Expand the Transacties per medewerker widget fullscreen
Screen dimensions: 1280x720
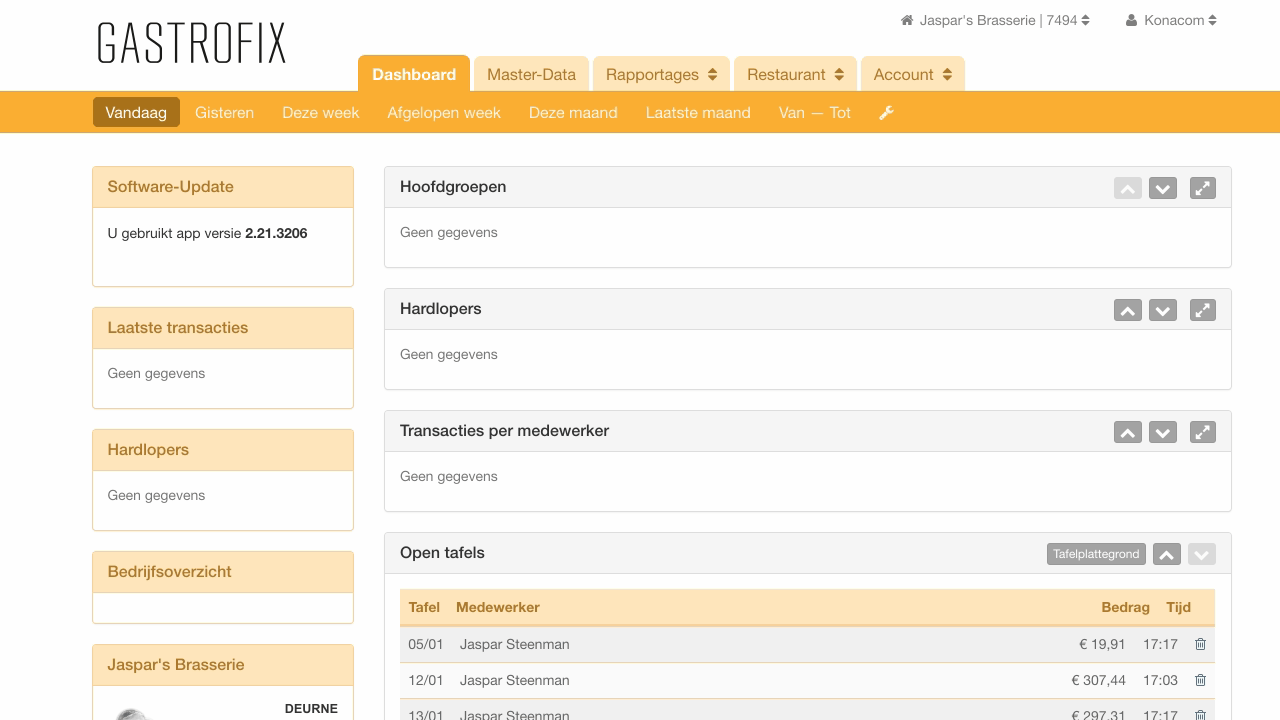click(1202, 432)
